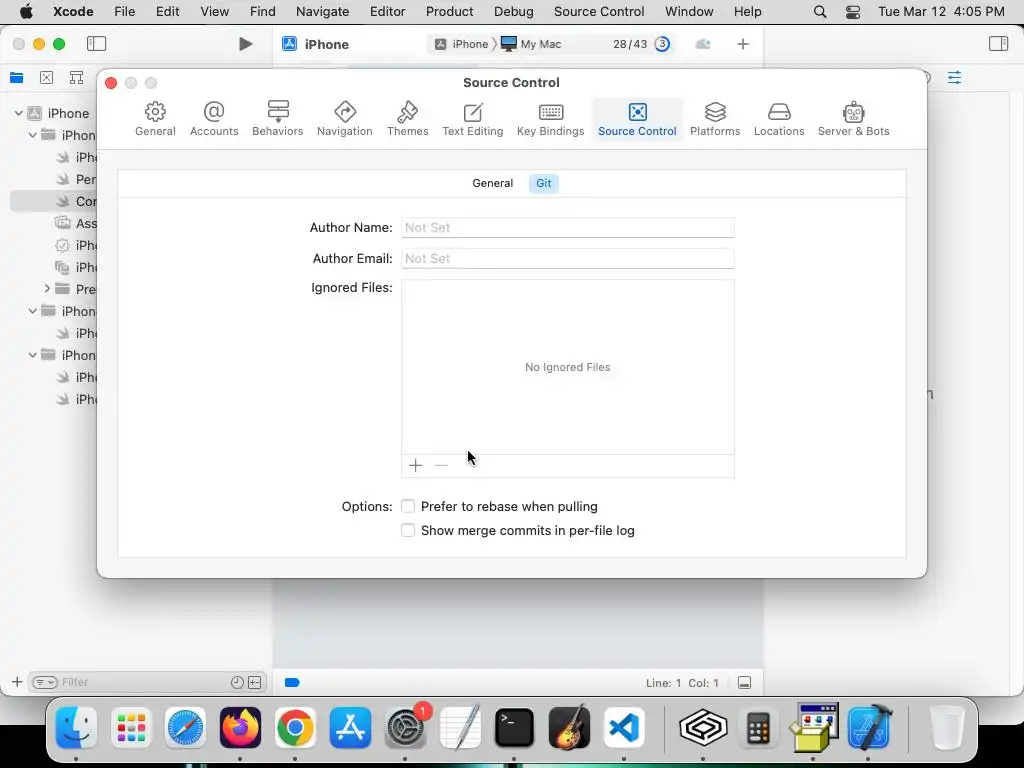Open the Source Control menu
This screenshot has height=768, width=1024.
click(599, 12)
